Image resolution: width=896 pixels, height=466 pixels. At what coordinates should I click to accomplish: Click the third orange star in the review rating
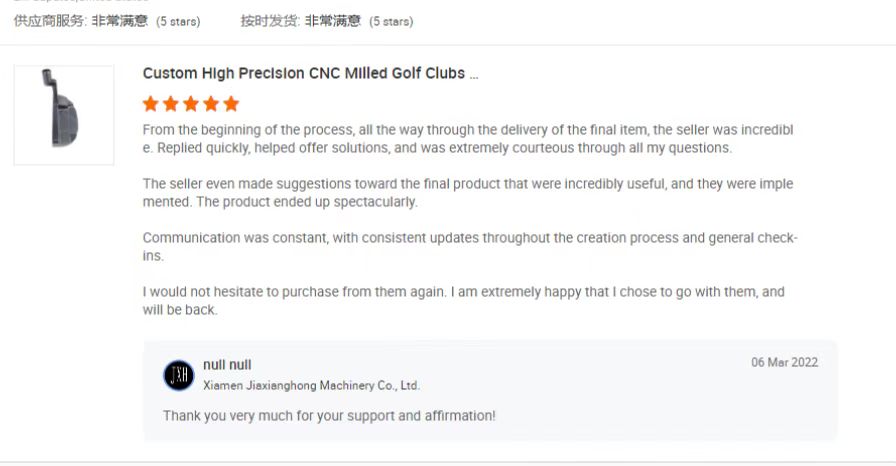click(x=191, y=104)
